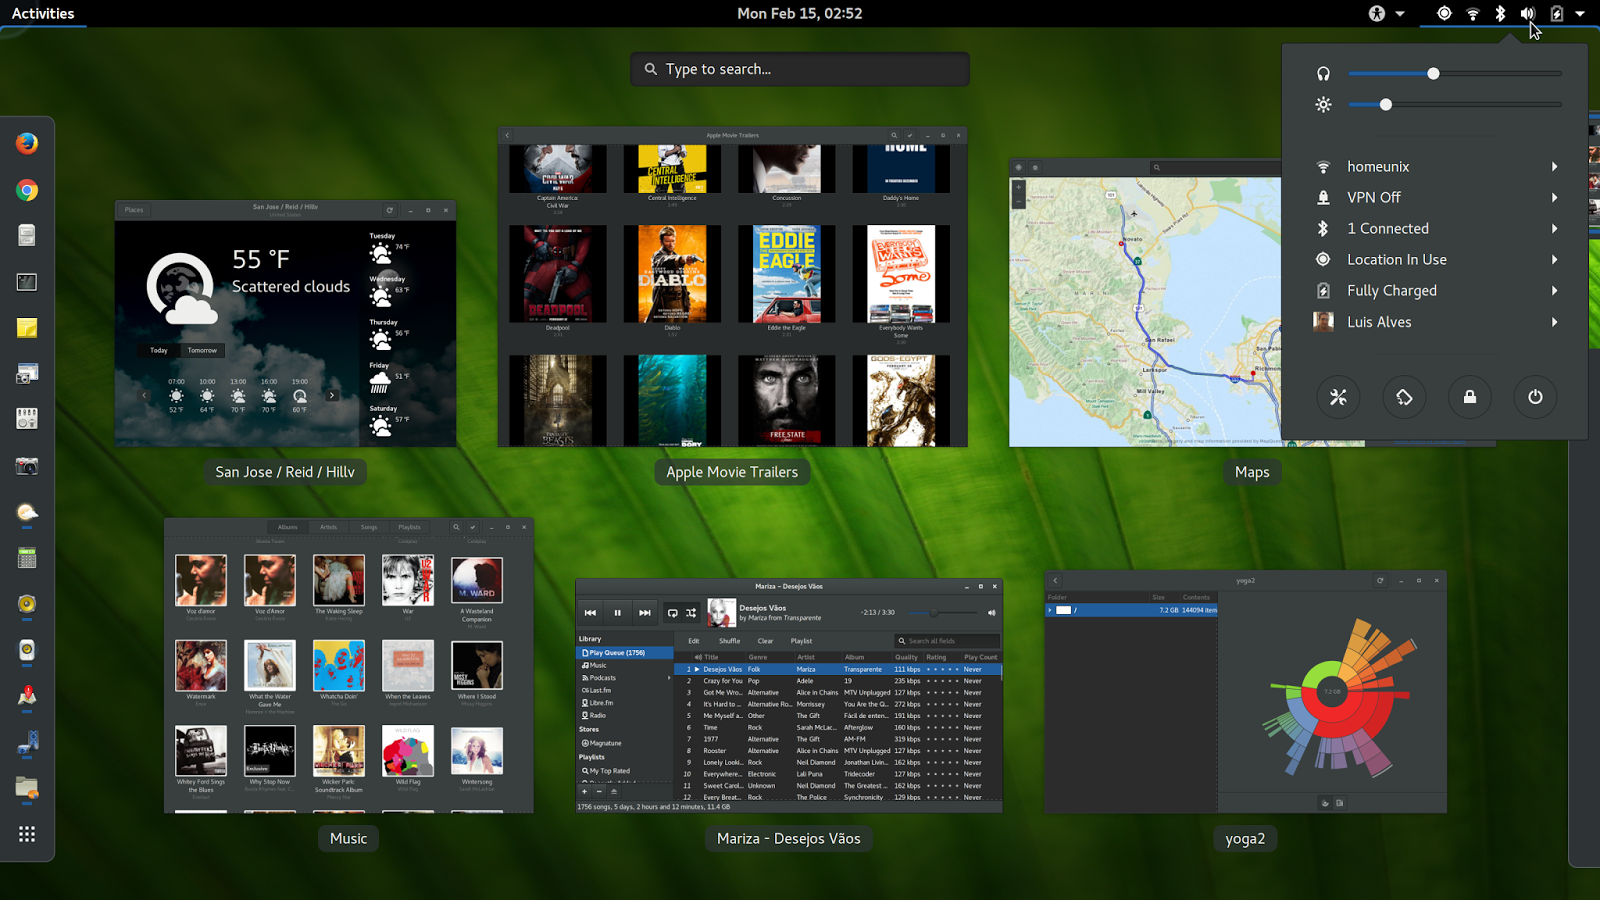Click the Clear button in Rhythmbox queue
This screenshot has width=1600, height=900.
pos(766,641)
